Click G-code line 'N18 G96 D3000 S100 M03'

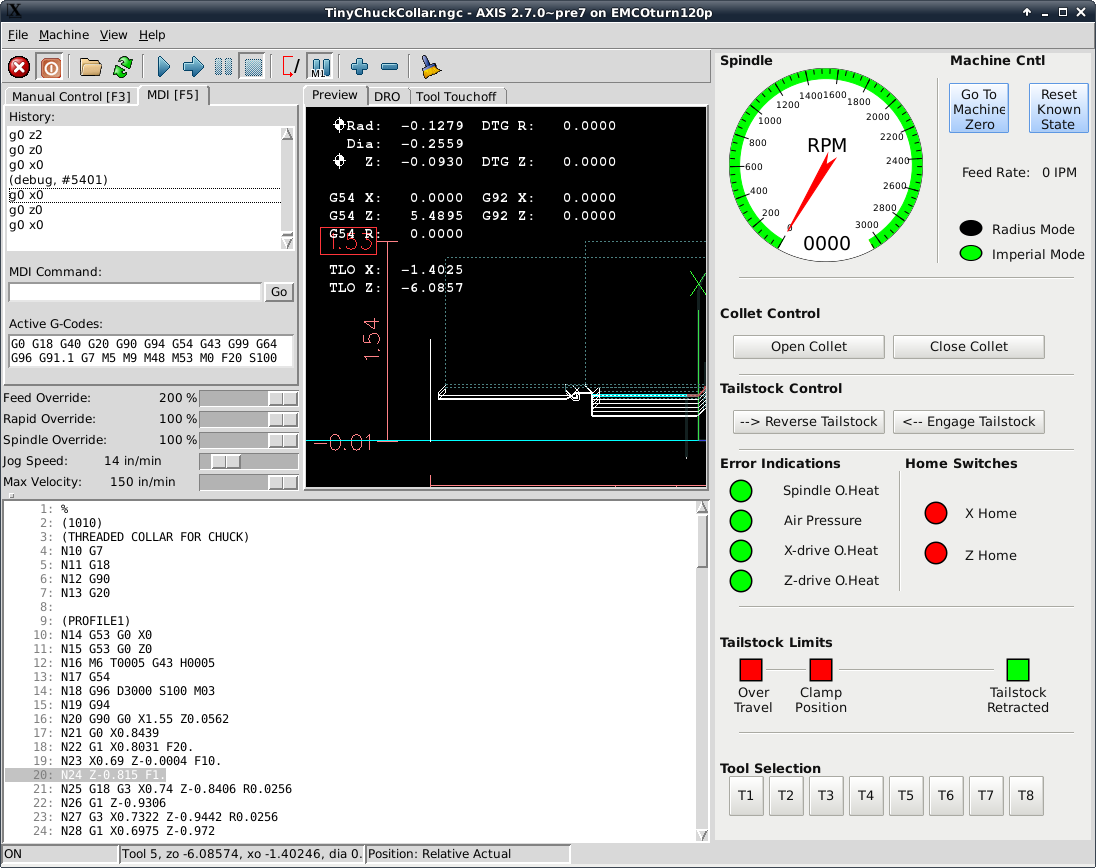pyautogui.click(x=138, y=690)
